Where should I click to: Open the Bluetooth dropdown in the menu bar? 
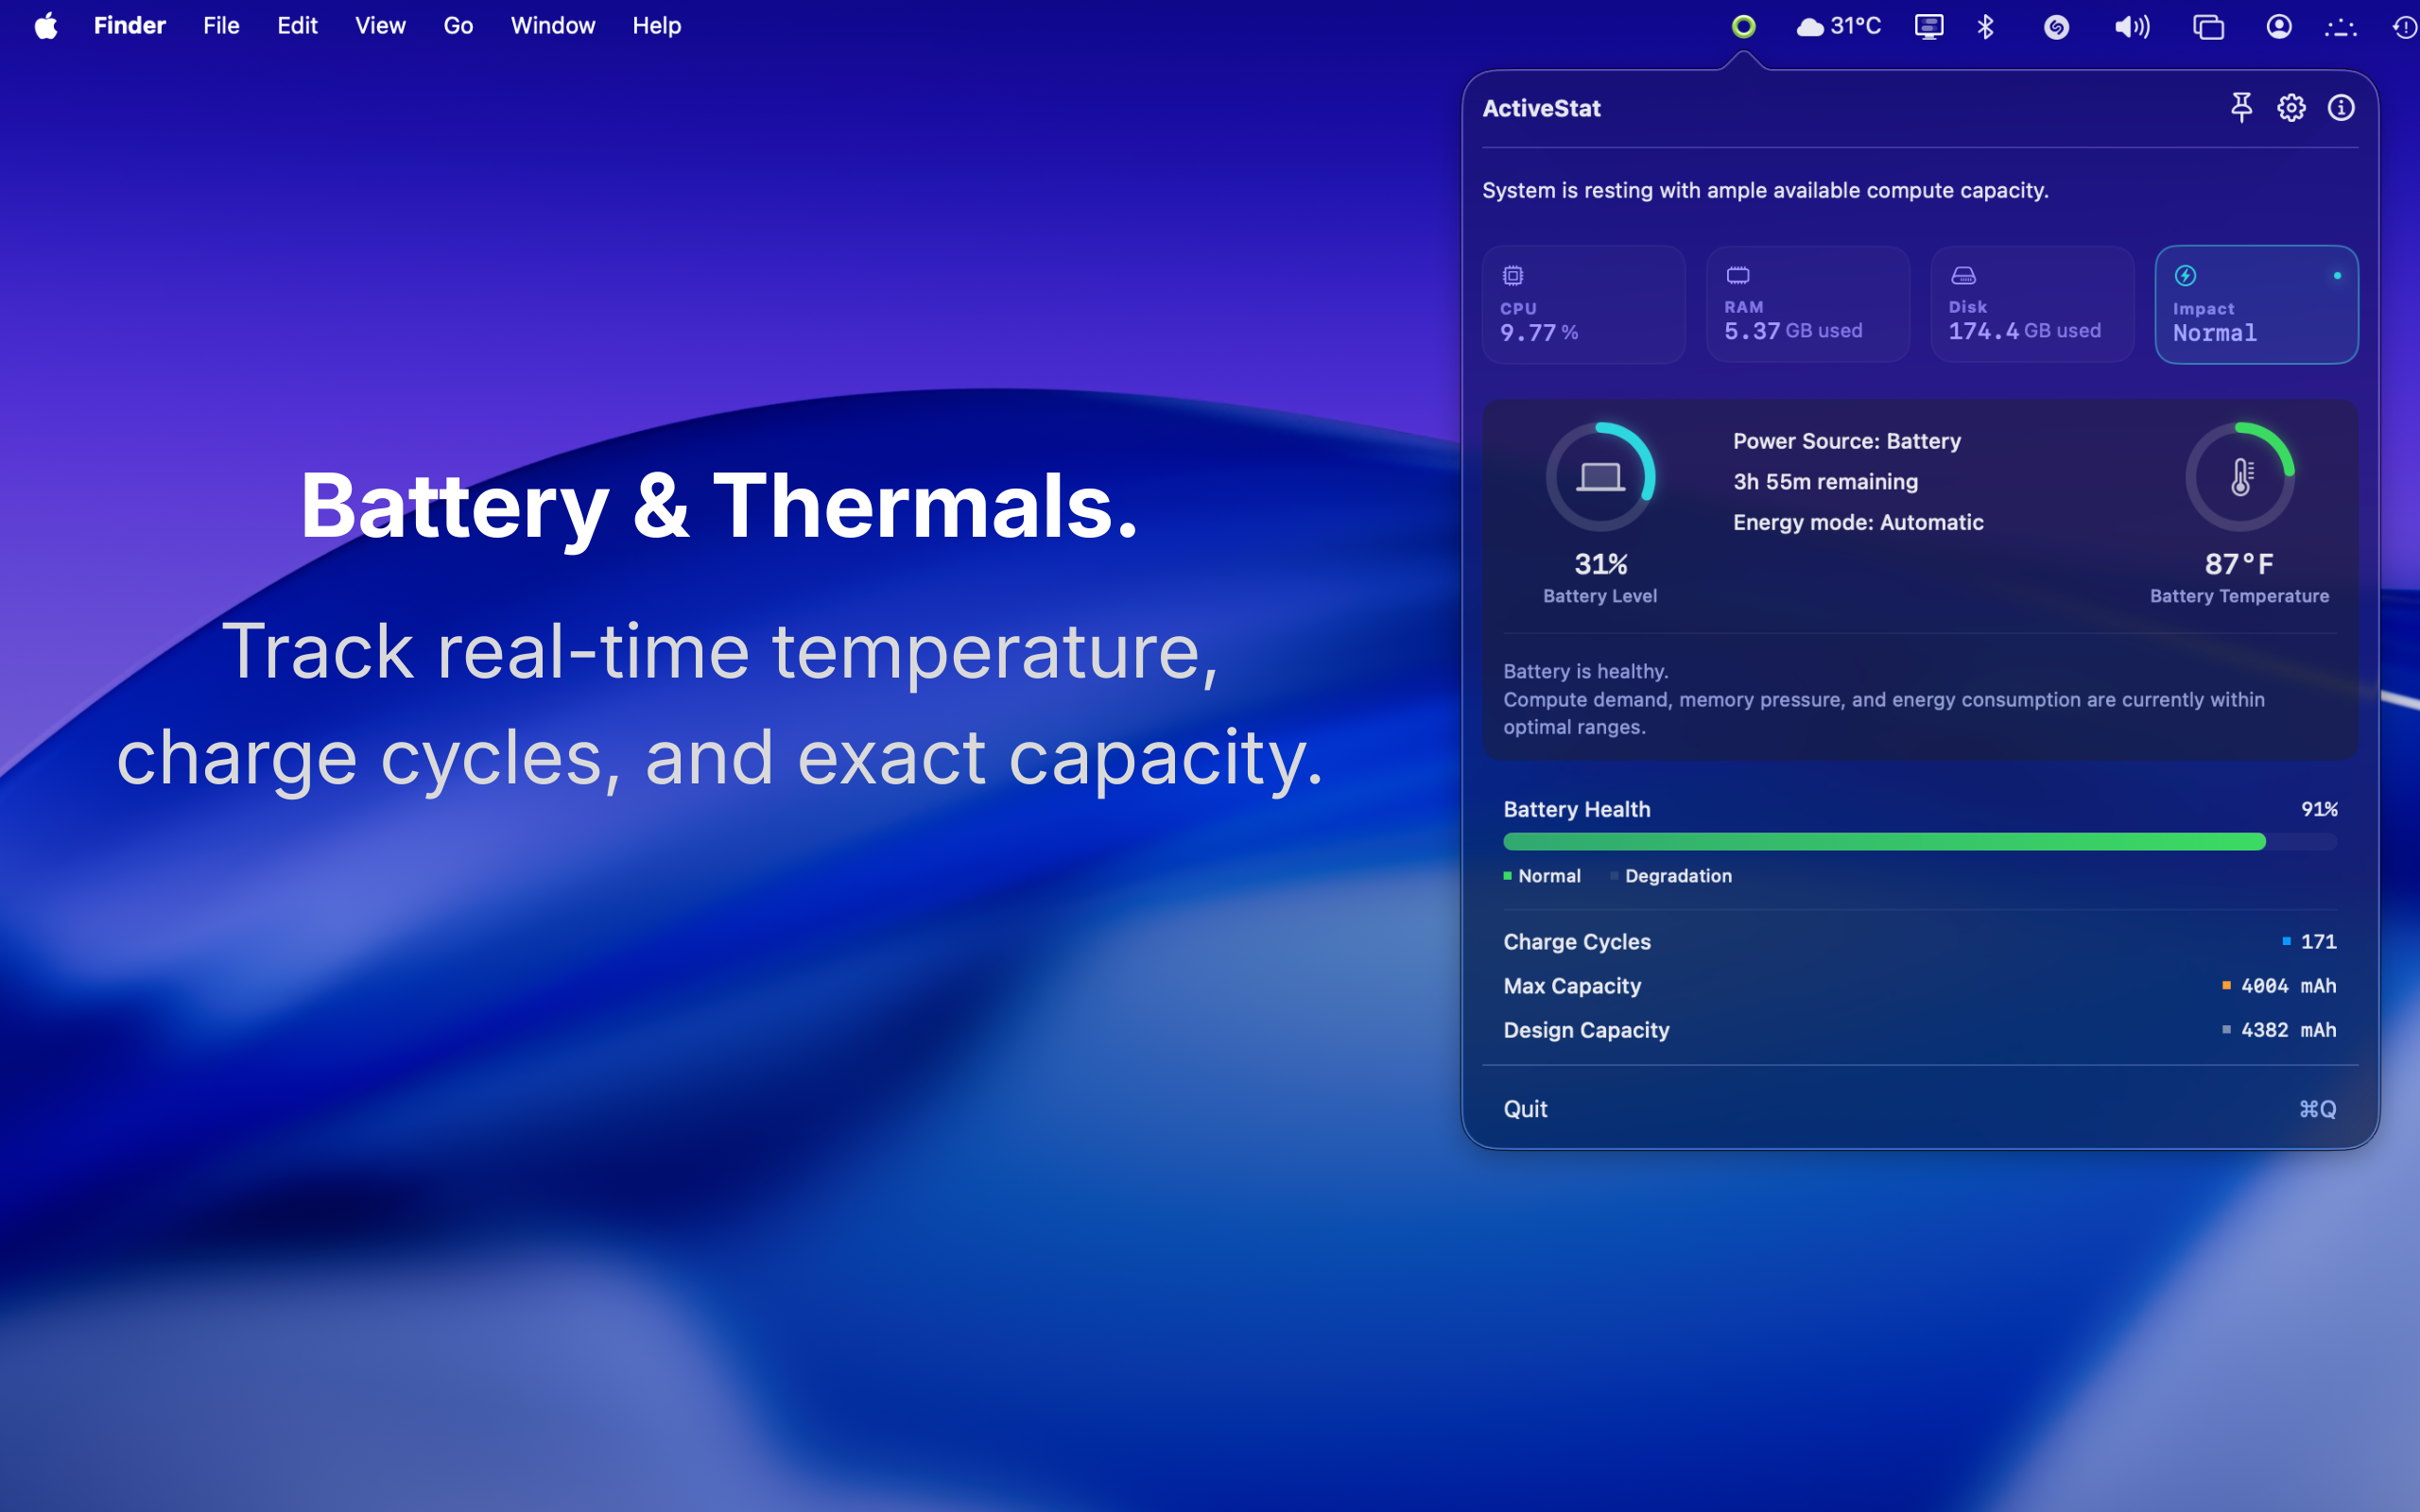(1986, 26)
